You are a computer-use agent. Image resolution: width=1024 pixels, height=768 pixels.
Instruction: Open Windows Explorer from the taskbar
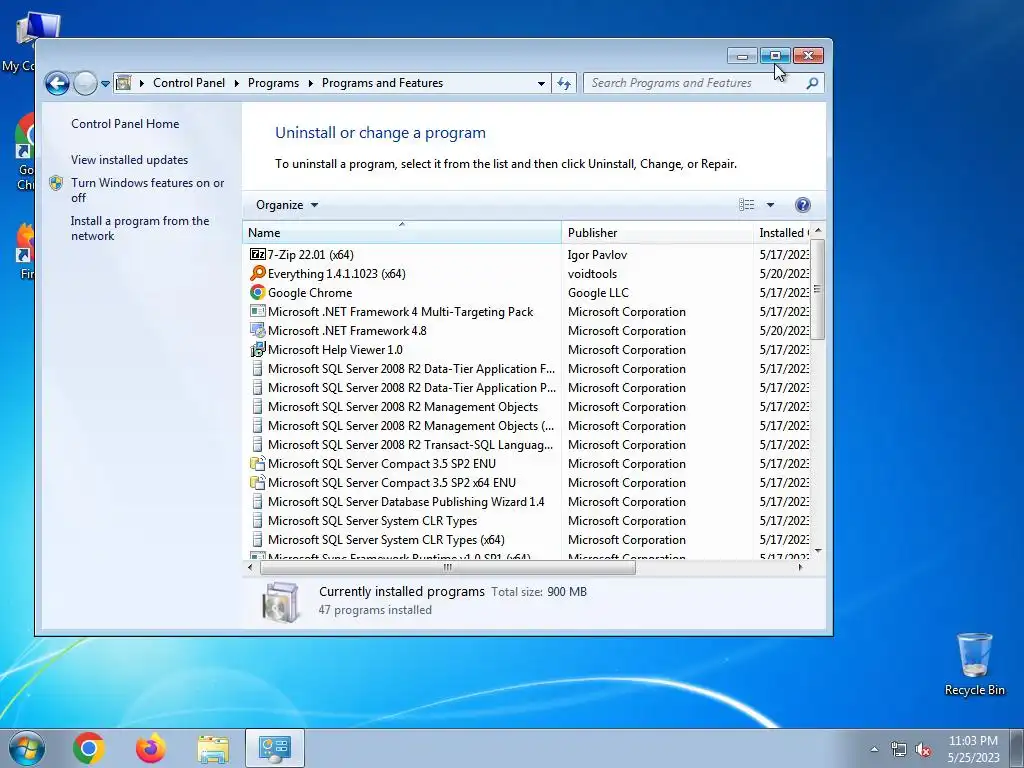pos(213,749)
